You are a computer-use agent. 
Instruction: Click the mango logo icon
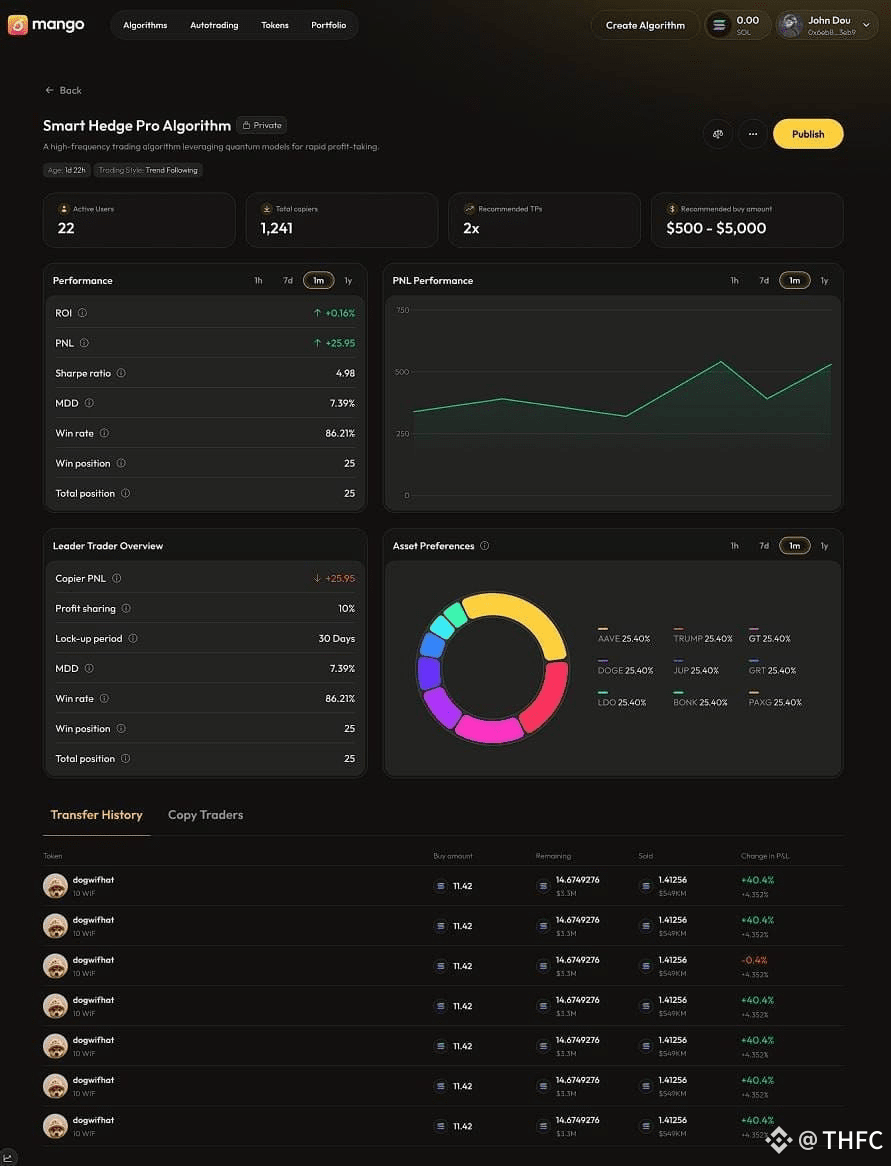pos(18,25)
